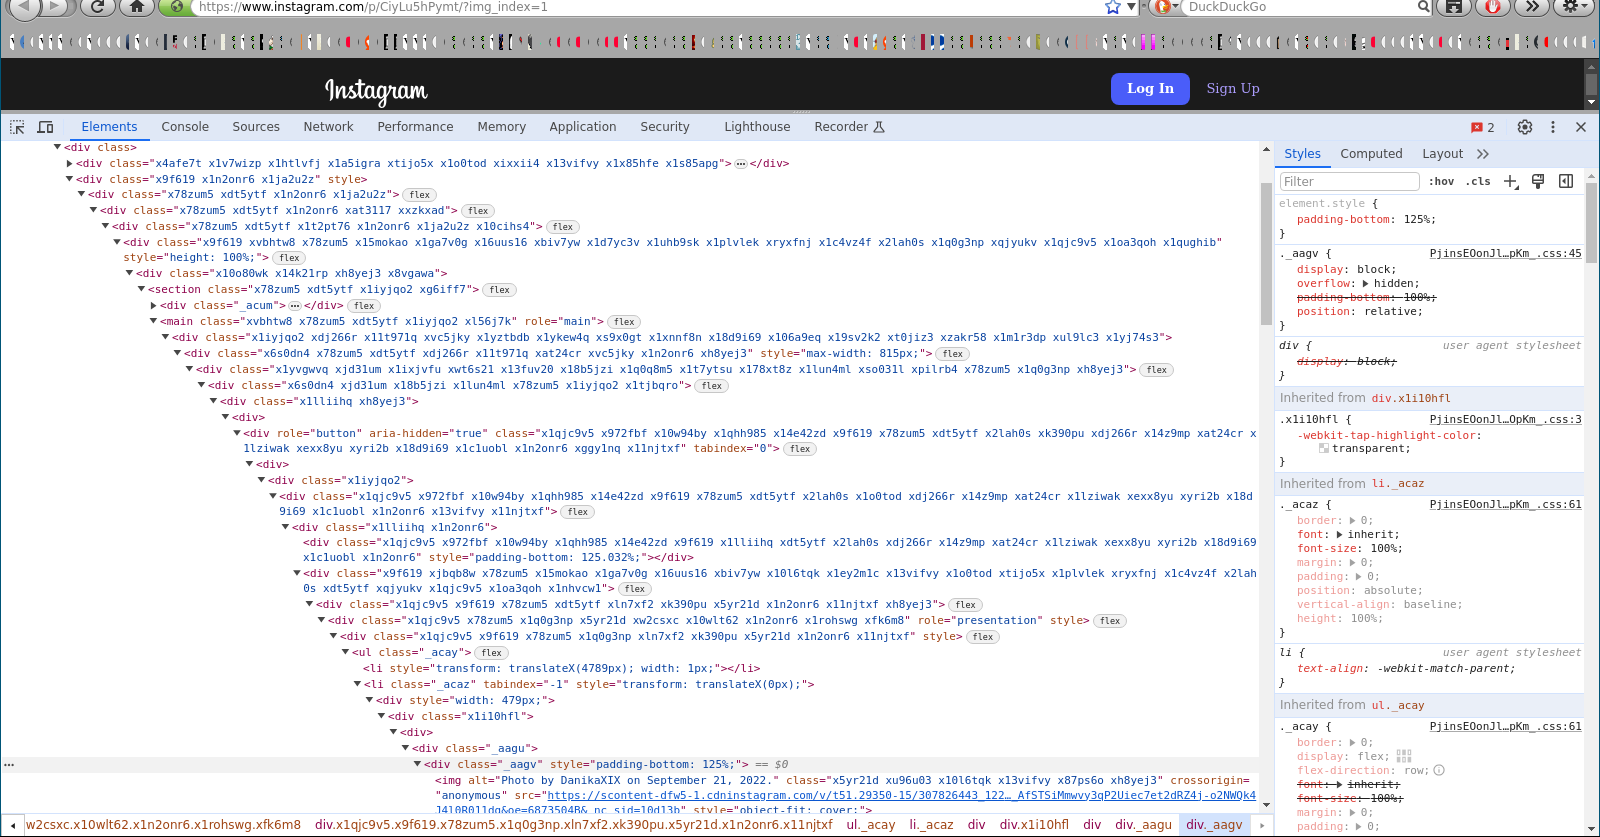This screenshot has height=837, width=1600.
Task: Toggle flex badge on _acum div row
Action: [364, 306]
